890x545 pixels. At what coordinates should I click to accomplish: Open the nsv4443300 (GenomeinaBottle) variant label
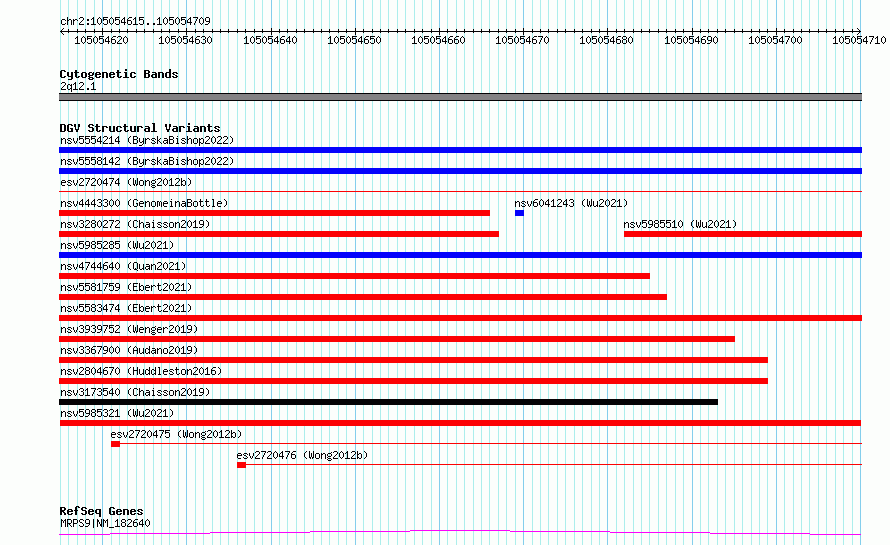[144, 203]
